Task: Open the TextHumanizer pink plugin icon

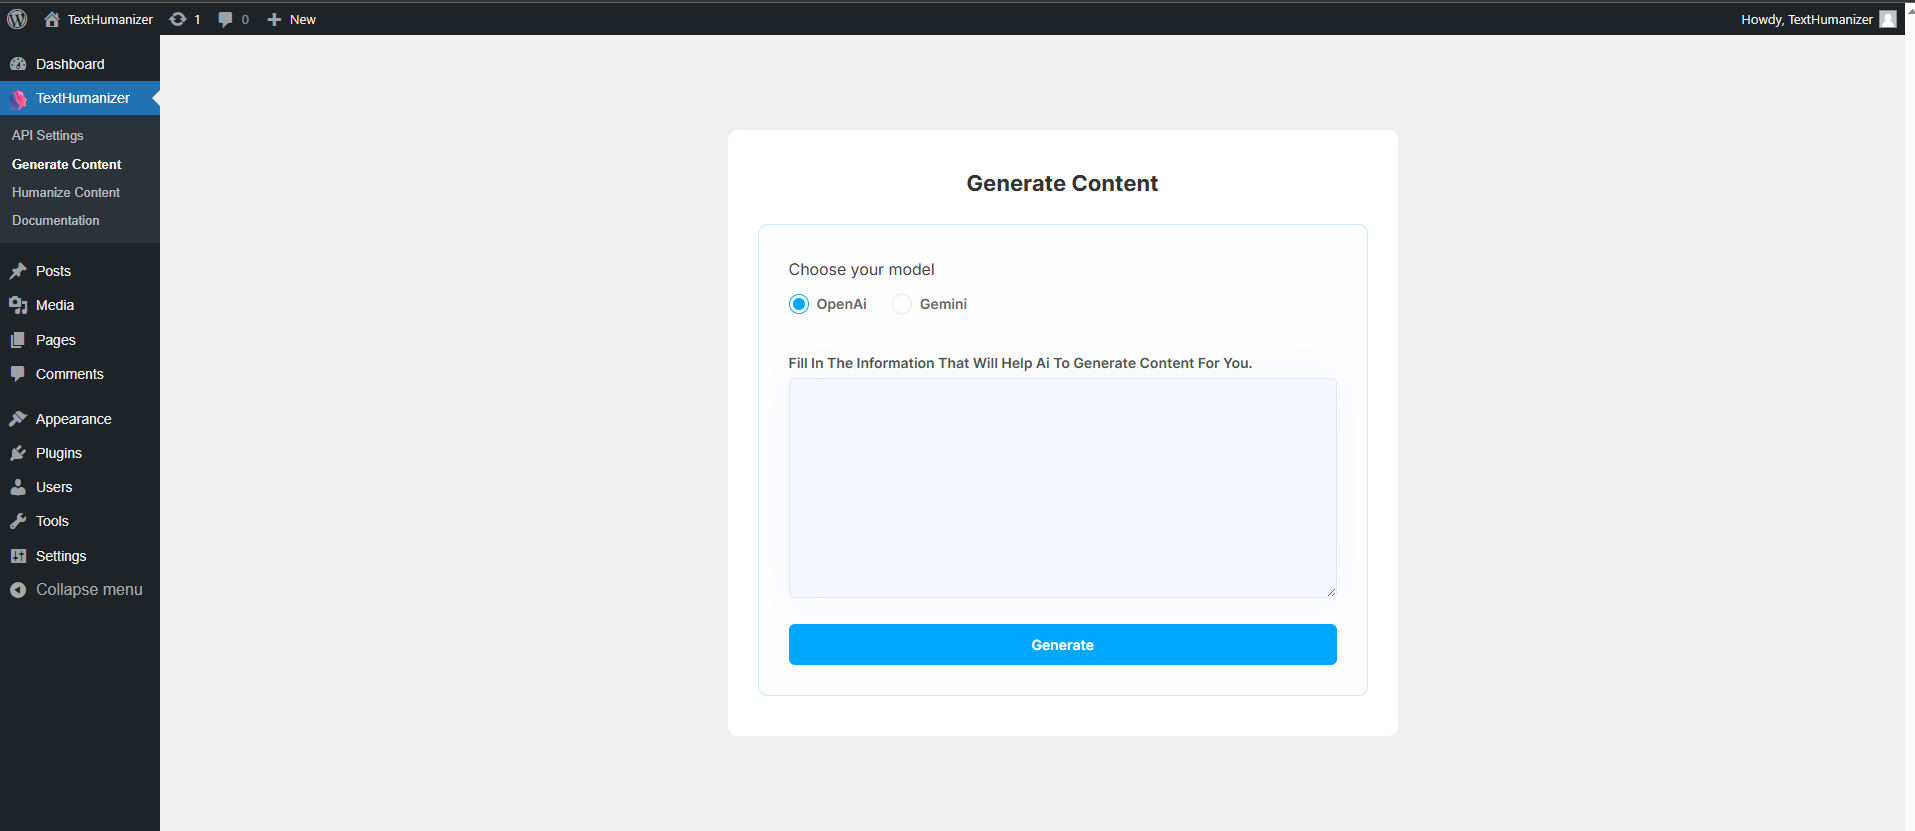Action: click(x=17, y=98)
